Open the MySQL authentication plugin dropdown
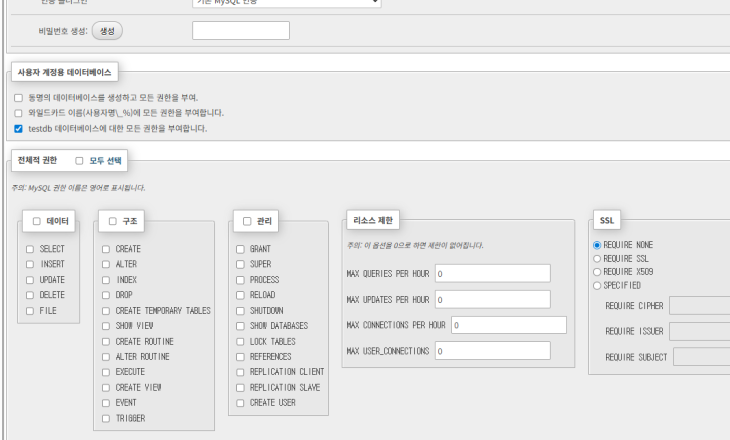The width and height of the screenshot is (730, 440). (x=286, y=3)
